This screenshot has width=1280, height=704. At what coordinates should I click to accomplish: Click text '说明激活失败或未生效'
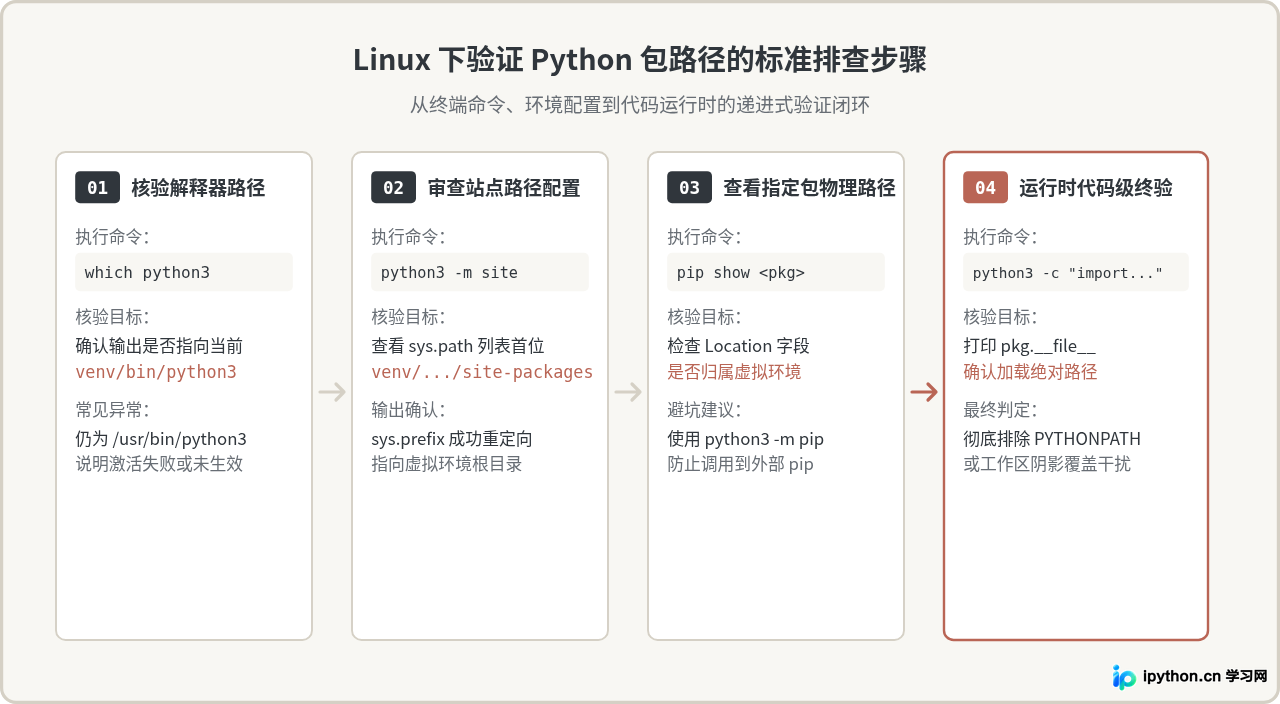pos(159,464)
